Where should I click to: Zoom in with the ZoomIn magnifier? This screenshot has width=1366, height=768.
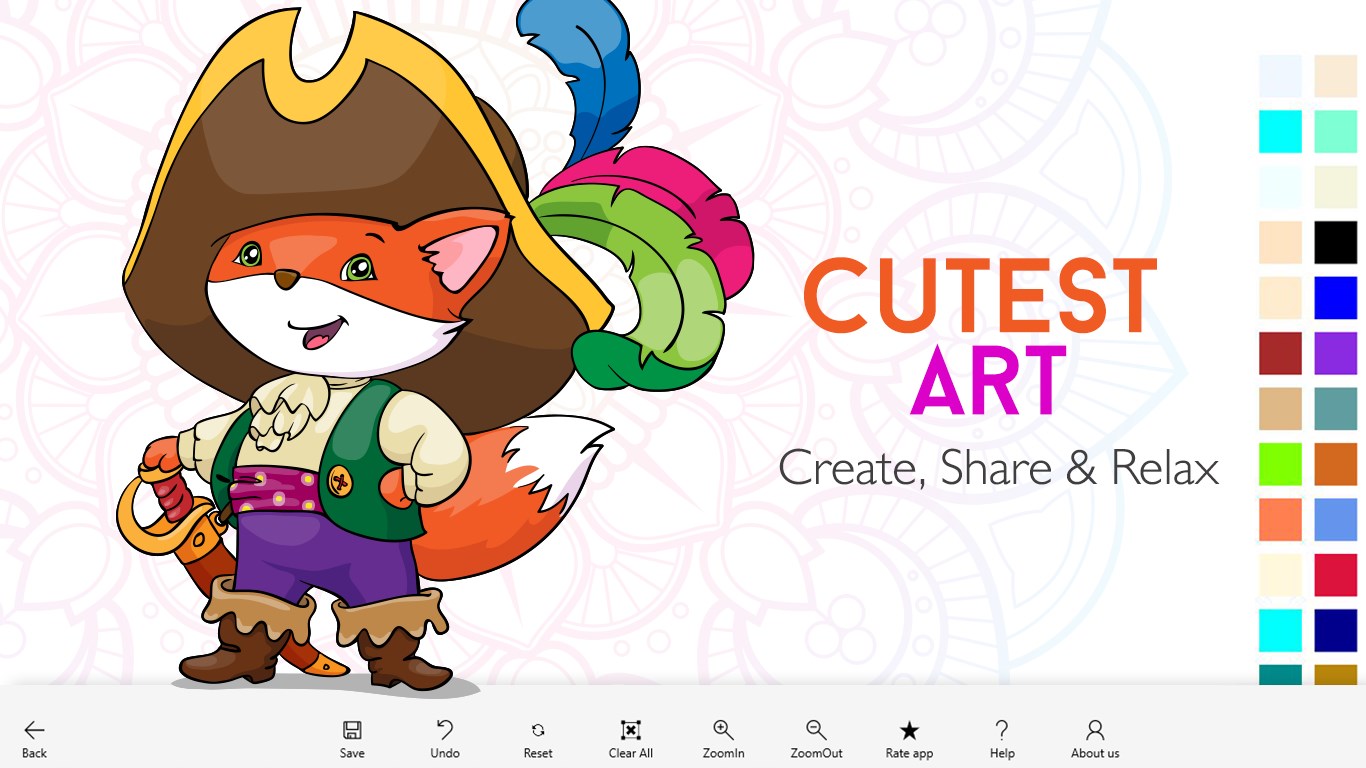(x=723, y=739)
